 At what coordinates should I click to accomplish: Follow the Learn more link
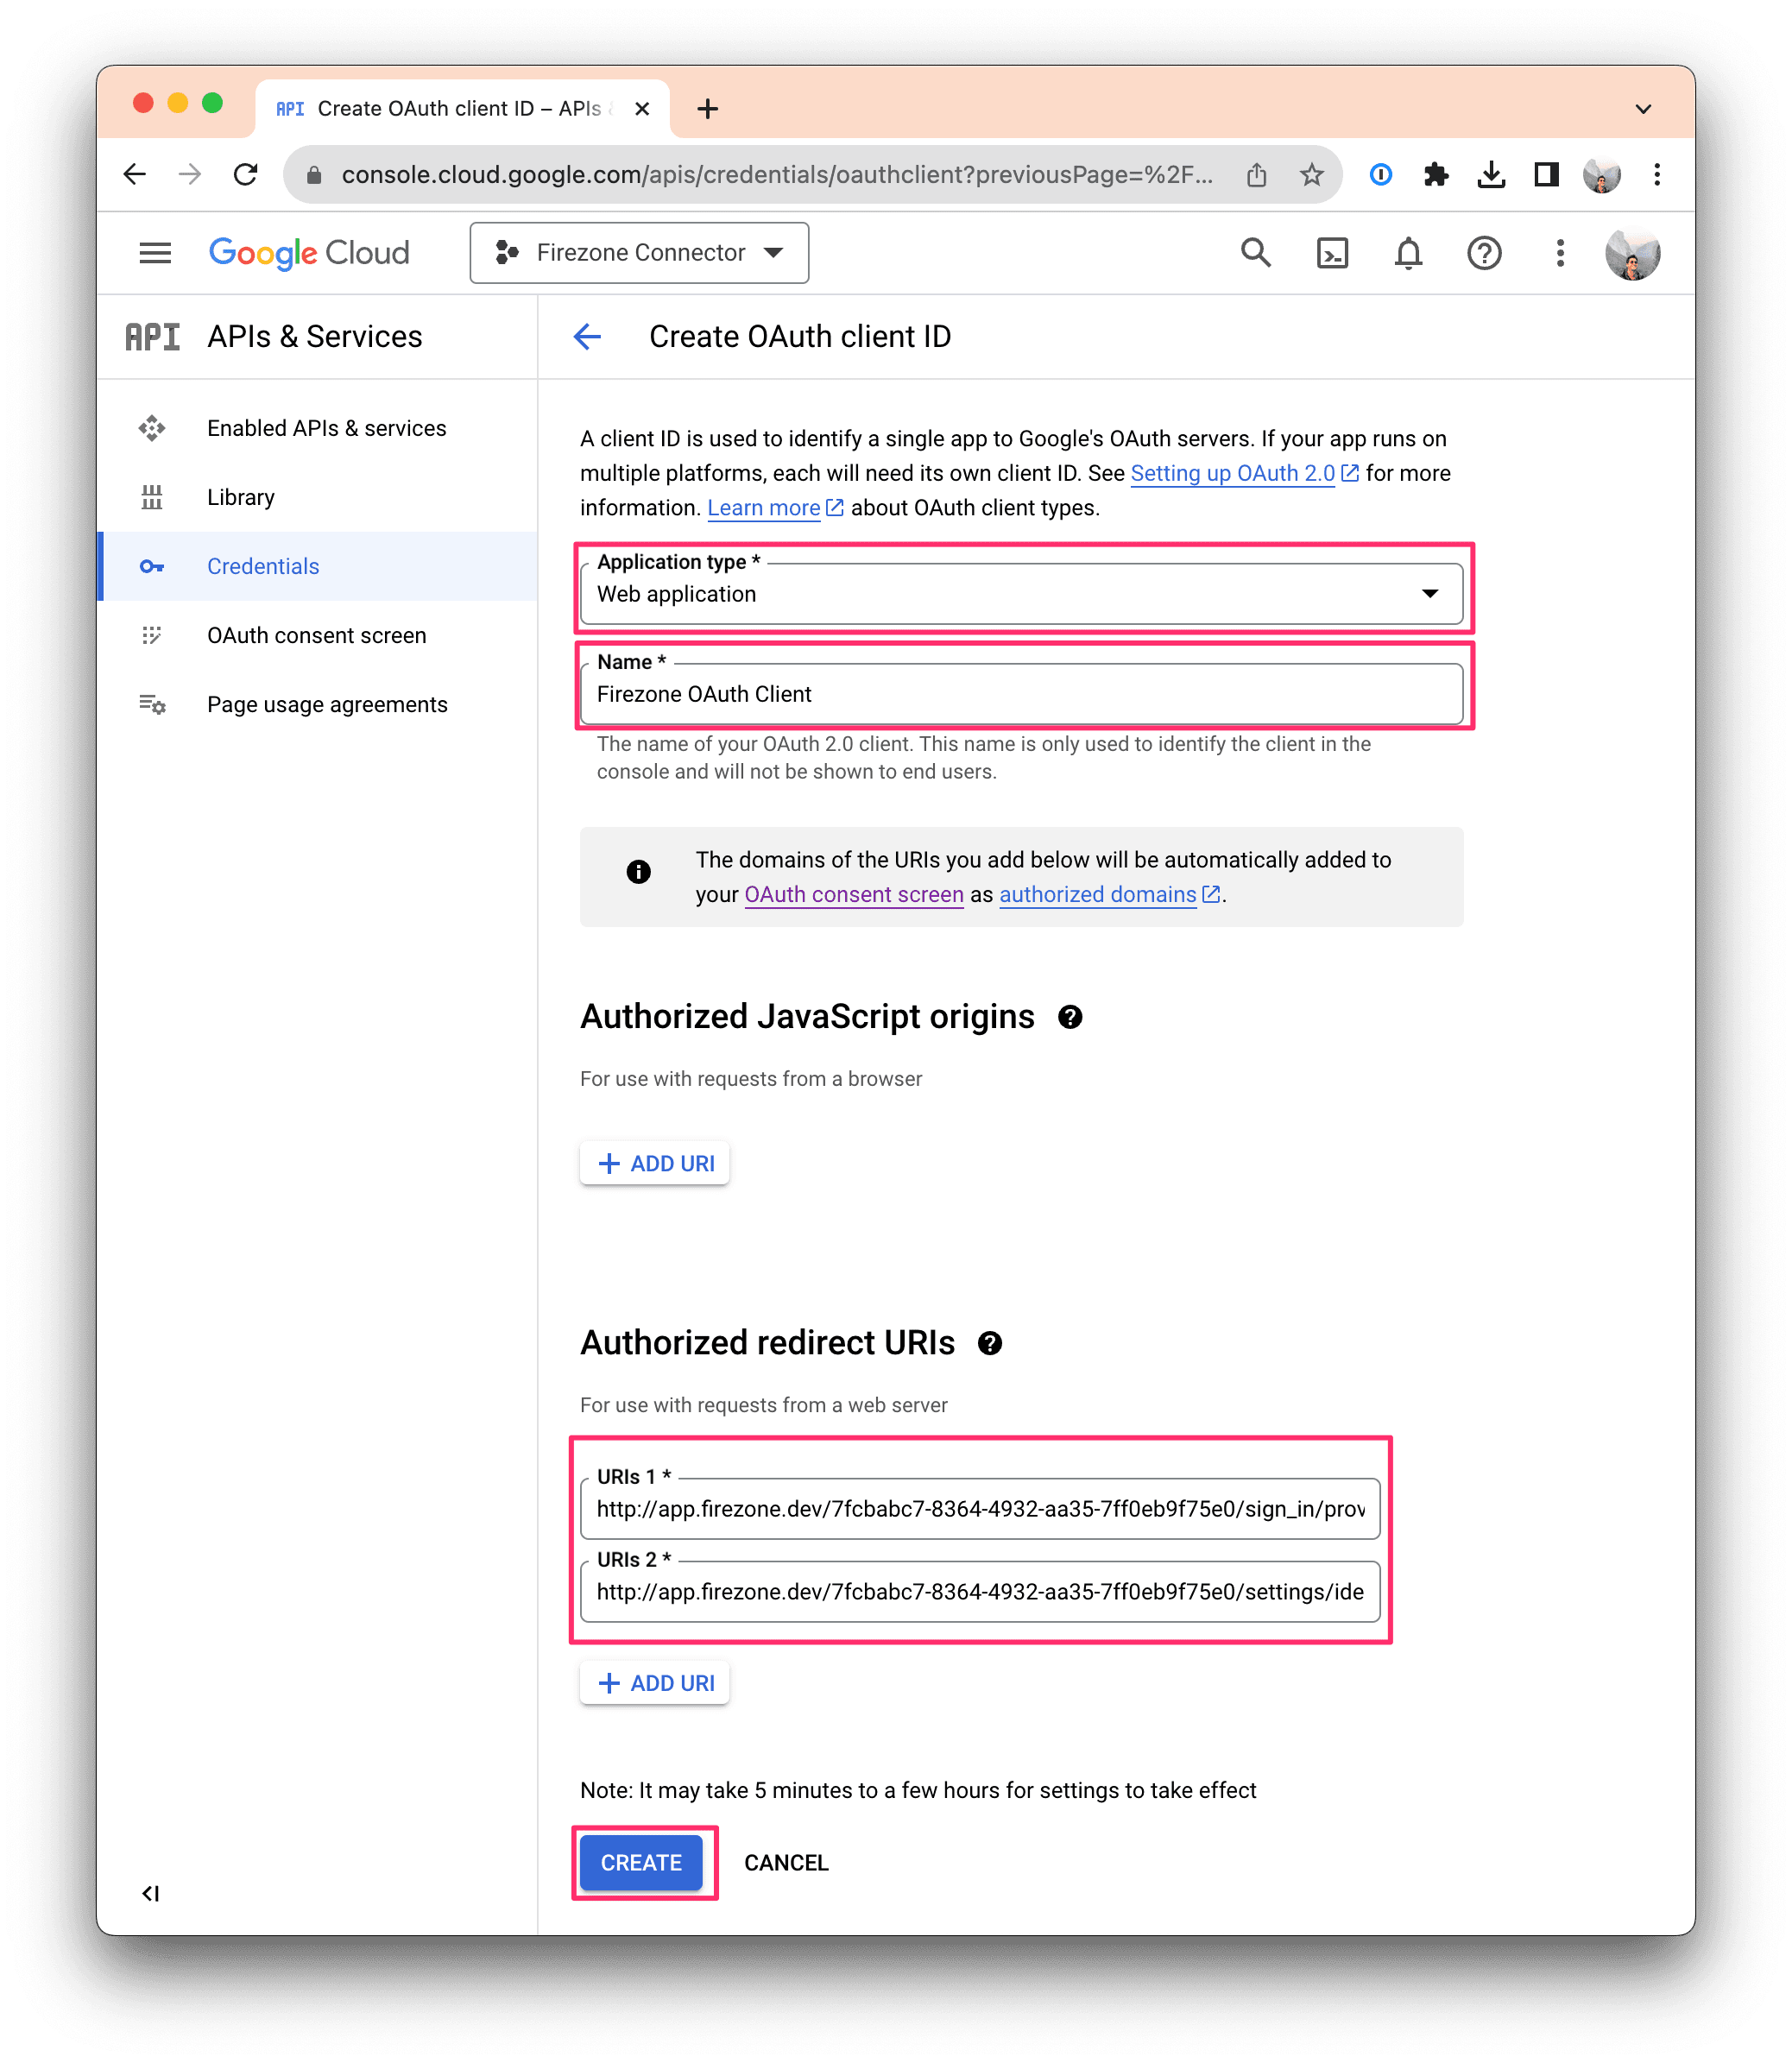(x=763, y=507)
